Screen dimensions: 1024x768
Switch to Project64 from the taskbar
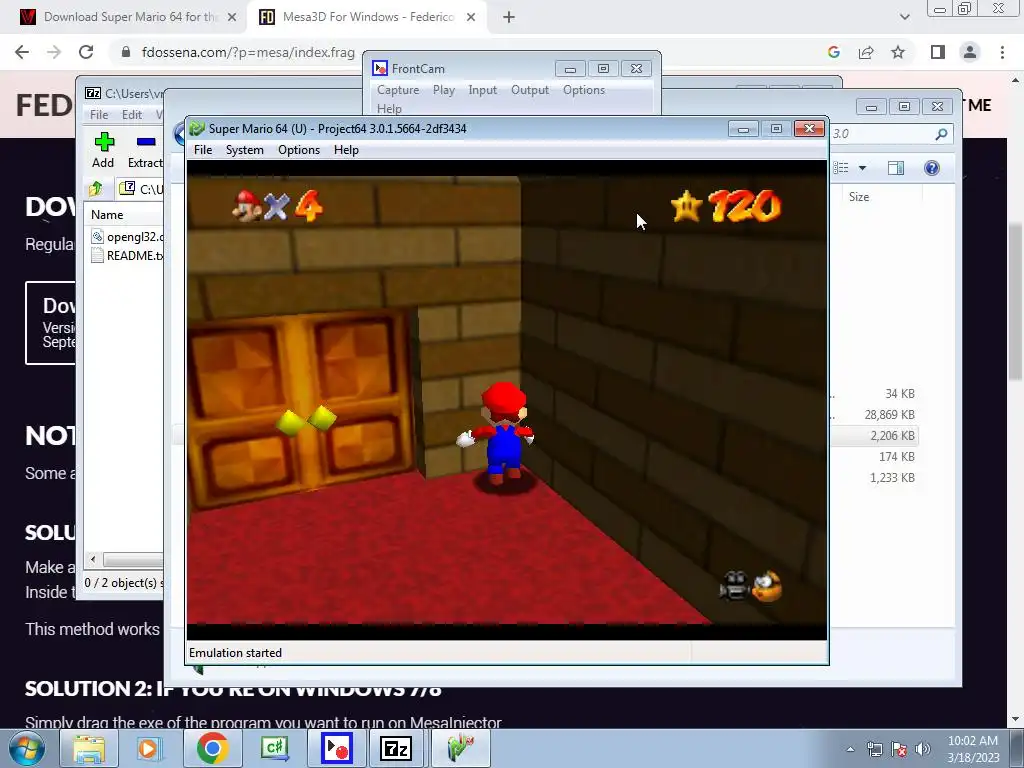coord(460,748)
